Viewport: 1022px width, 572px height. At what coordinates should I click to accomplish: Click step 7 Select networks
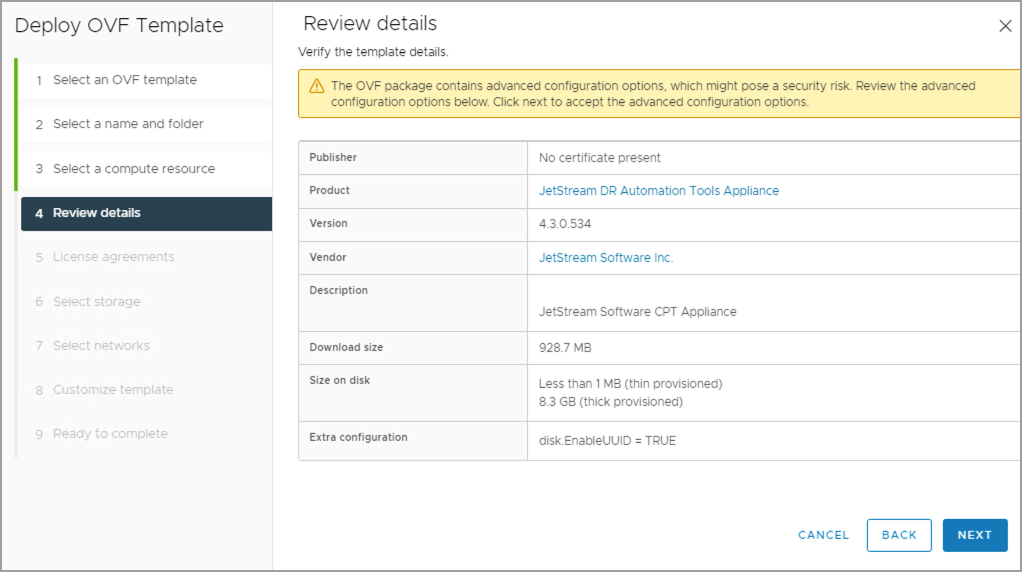(x=101, y=346)
